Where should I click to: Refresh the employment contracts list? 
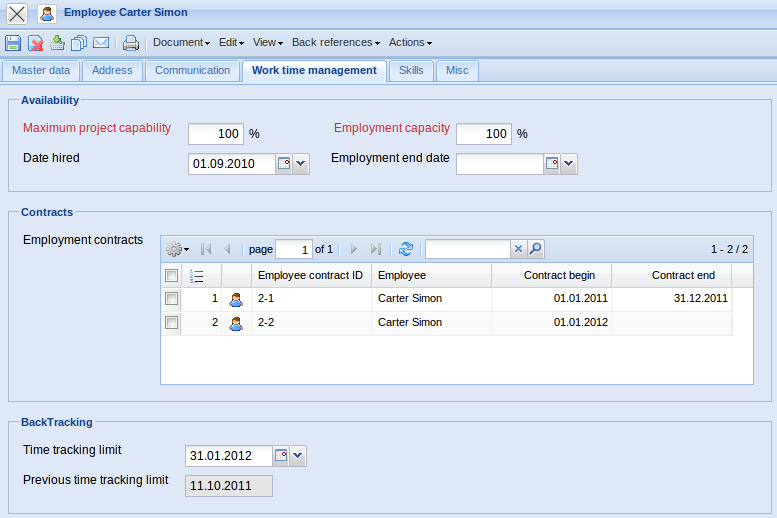[x=405, y=249]
